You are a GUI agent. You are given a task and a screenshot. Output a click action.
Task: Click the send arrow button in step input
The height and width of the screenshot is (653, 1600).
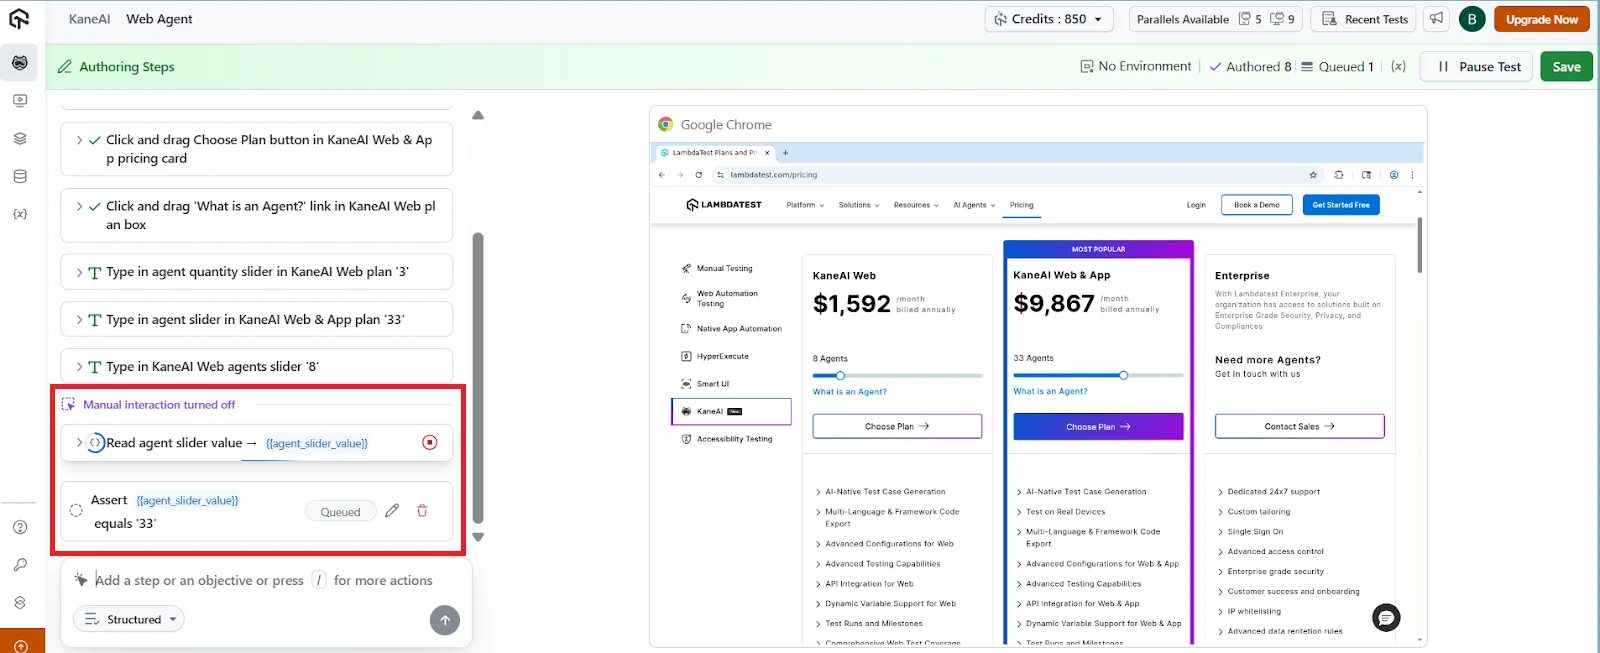[445, 620]
